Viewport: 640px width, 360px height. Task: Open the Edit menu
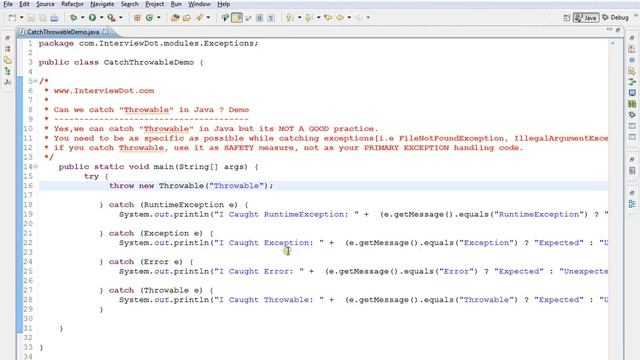click(24, 4)
